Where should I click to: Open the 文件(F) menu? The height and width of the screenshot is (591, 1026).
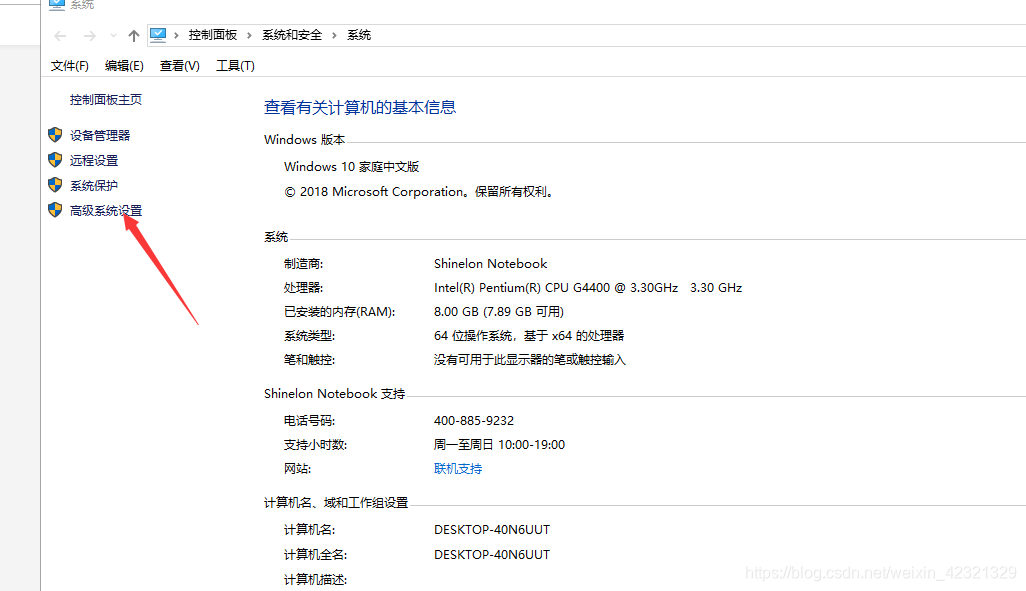(69, 65)
